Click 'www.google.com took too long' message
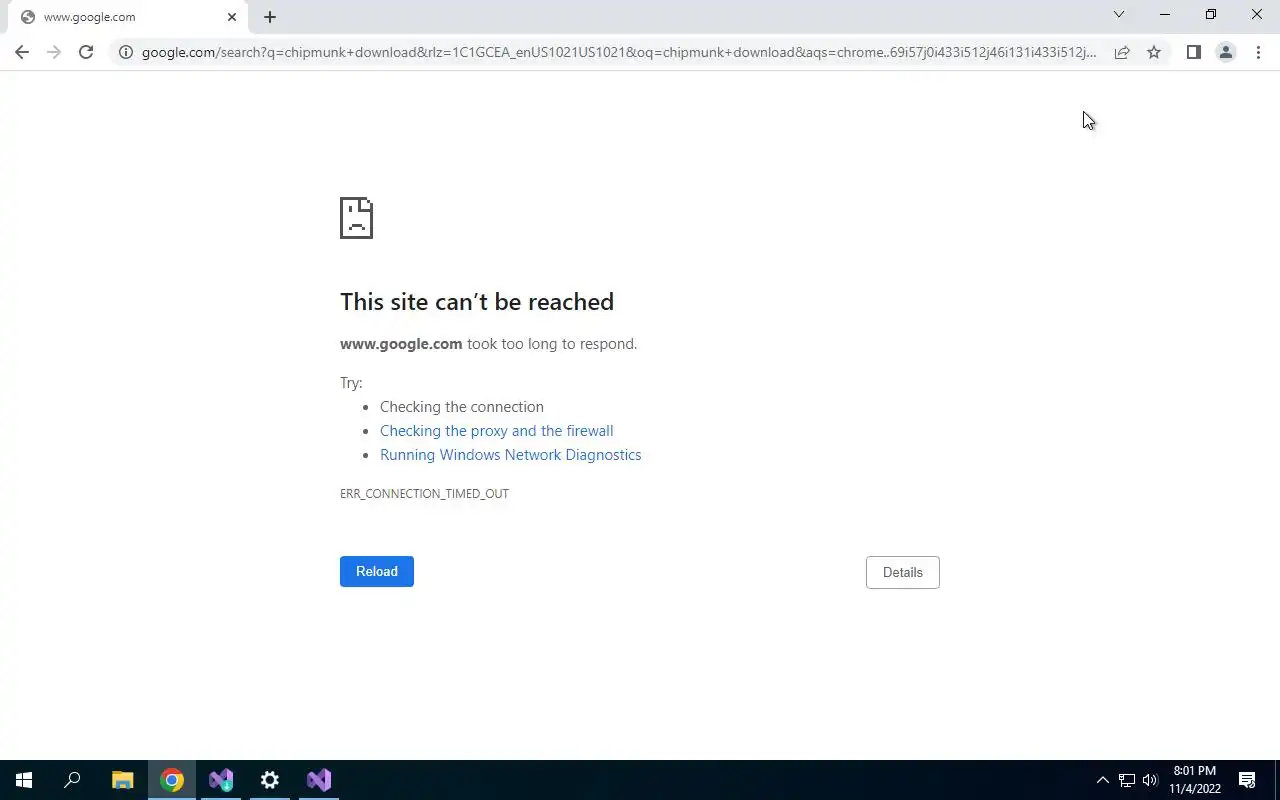Screen dimensions: 1280x800 (488, 344)
